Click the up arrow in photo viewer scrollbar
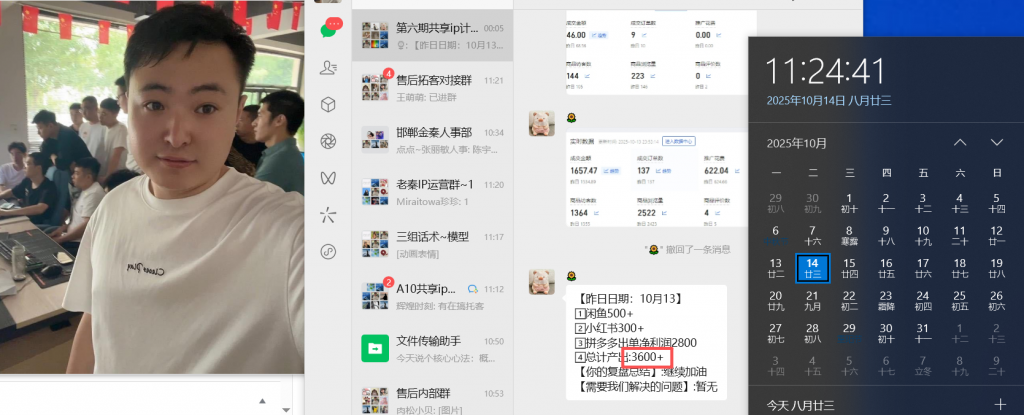1024x415 pixels. 263,401
